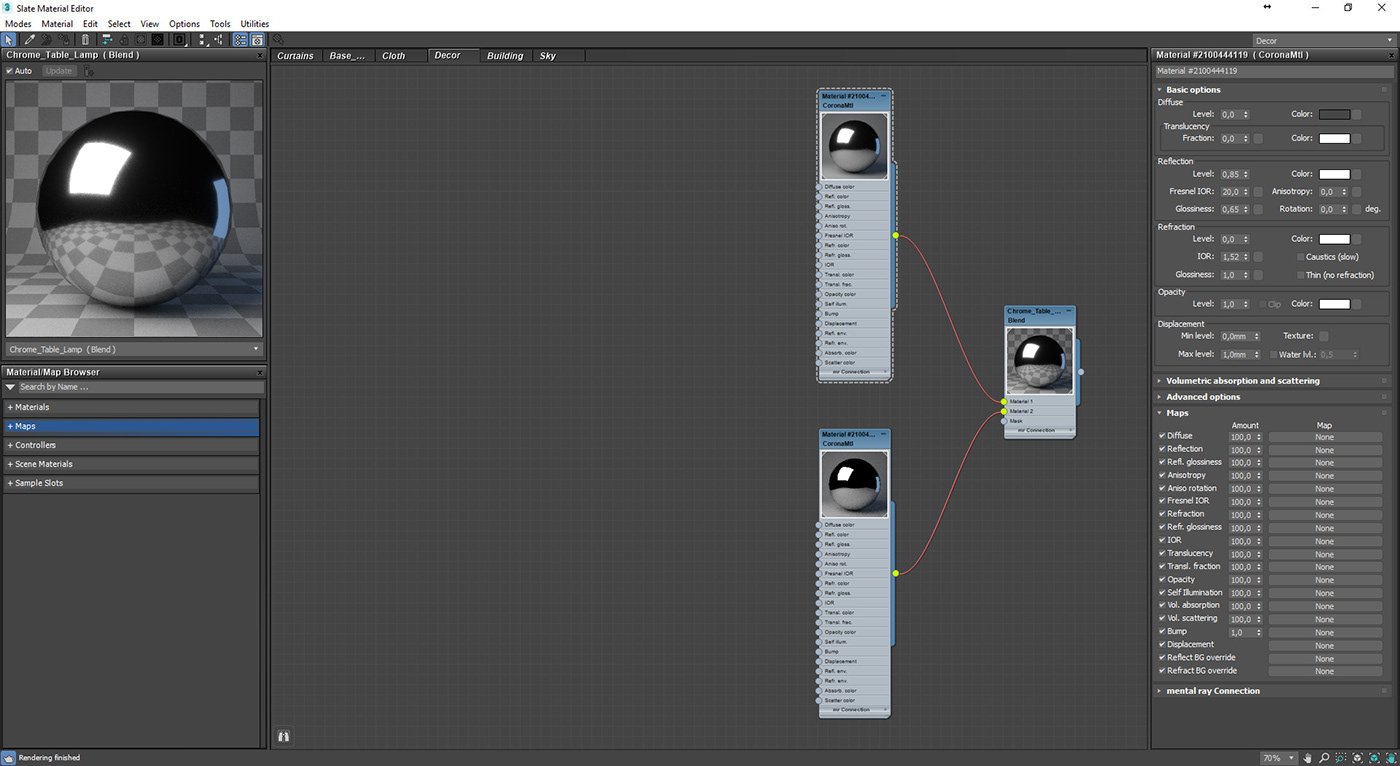Click the Delete Selected trash icon

point(85,40)
